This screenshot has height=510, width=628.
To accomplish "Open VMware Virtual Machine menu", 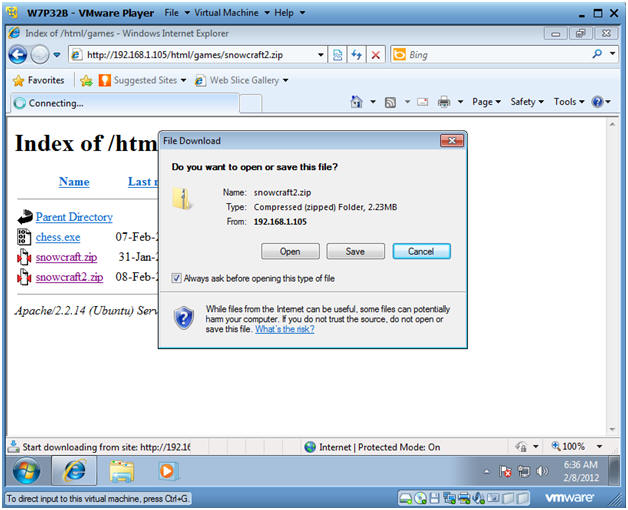I will click(x=231, y=13).
